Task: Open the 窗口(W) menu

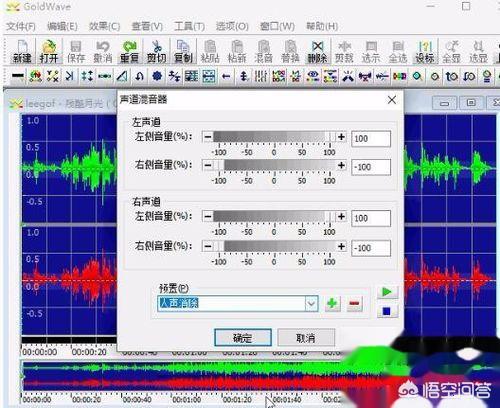Action: pyautogui.click(x=277, y=26)
